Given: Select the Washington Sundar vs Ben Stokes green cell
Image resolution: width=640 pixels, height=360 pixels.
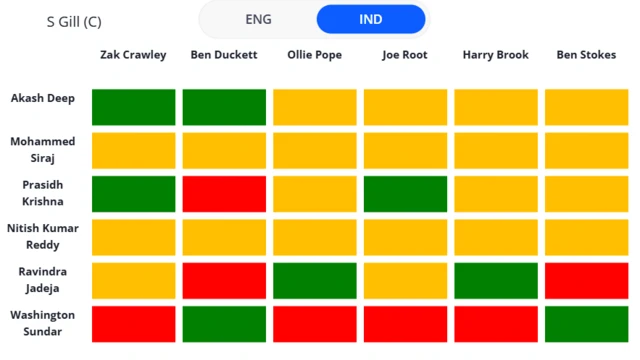Looking at the screenshot, I should click(587, 324).
